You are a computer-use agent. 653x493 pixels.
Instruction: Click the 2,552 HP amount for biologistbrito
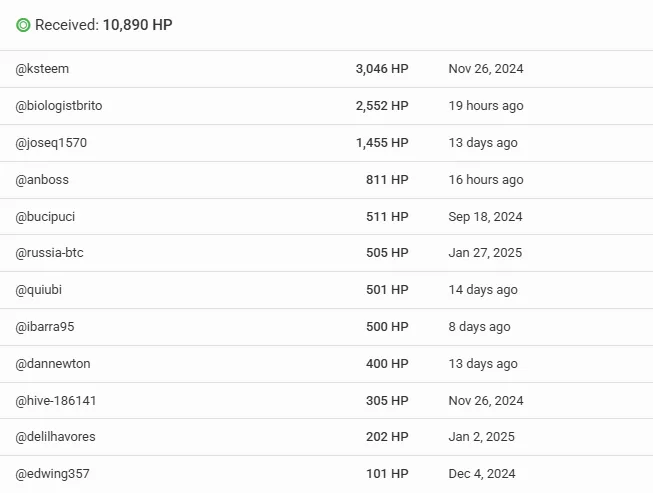point(382,106)
